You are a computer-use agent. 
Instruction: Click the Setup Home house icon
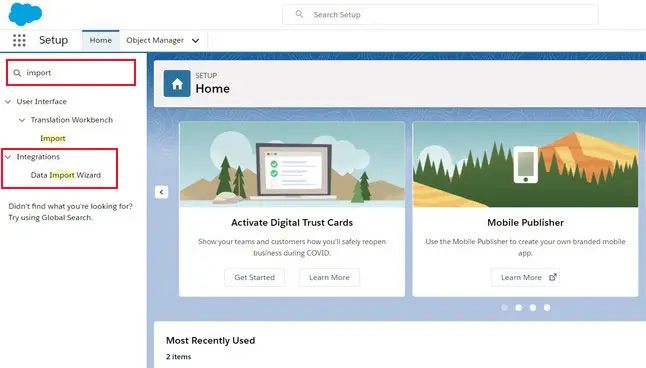coord(177,84)
